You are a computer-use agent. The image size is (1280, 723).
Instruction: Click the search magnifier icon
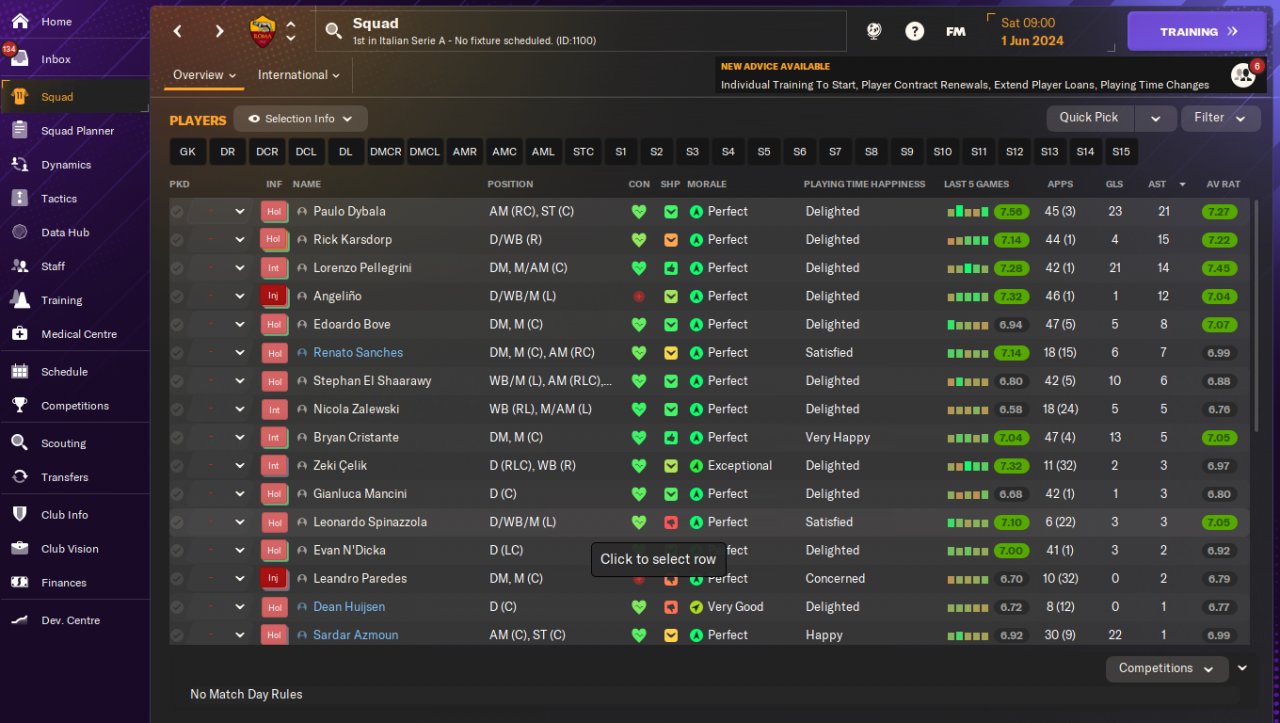click(334, 31)
